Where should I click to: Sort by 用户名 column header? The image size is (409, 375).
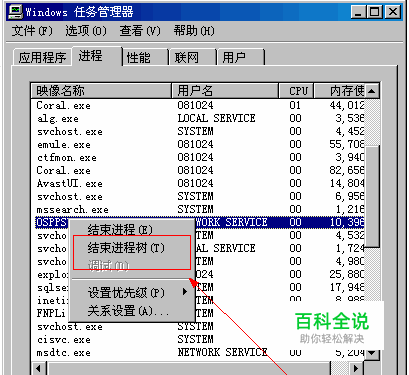(225, 90)
